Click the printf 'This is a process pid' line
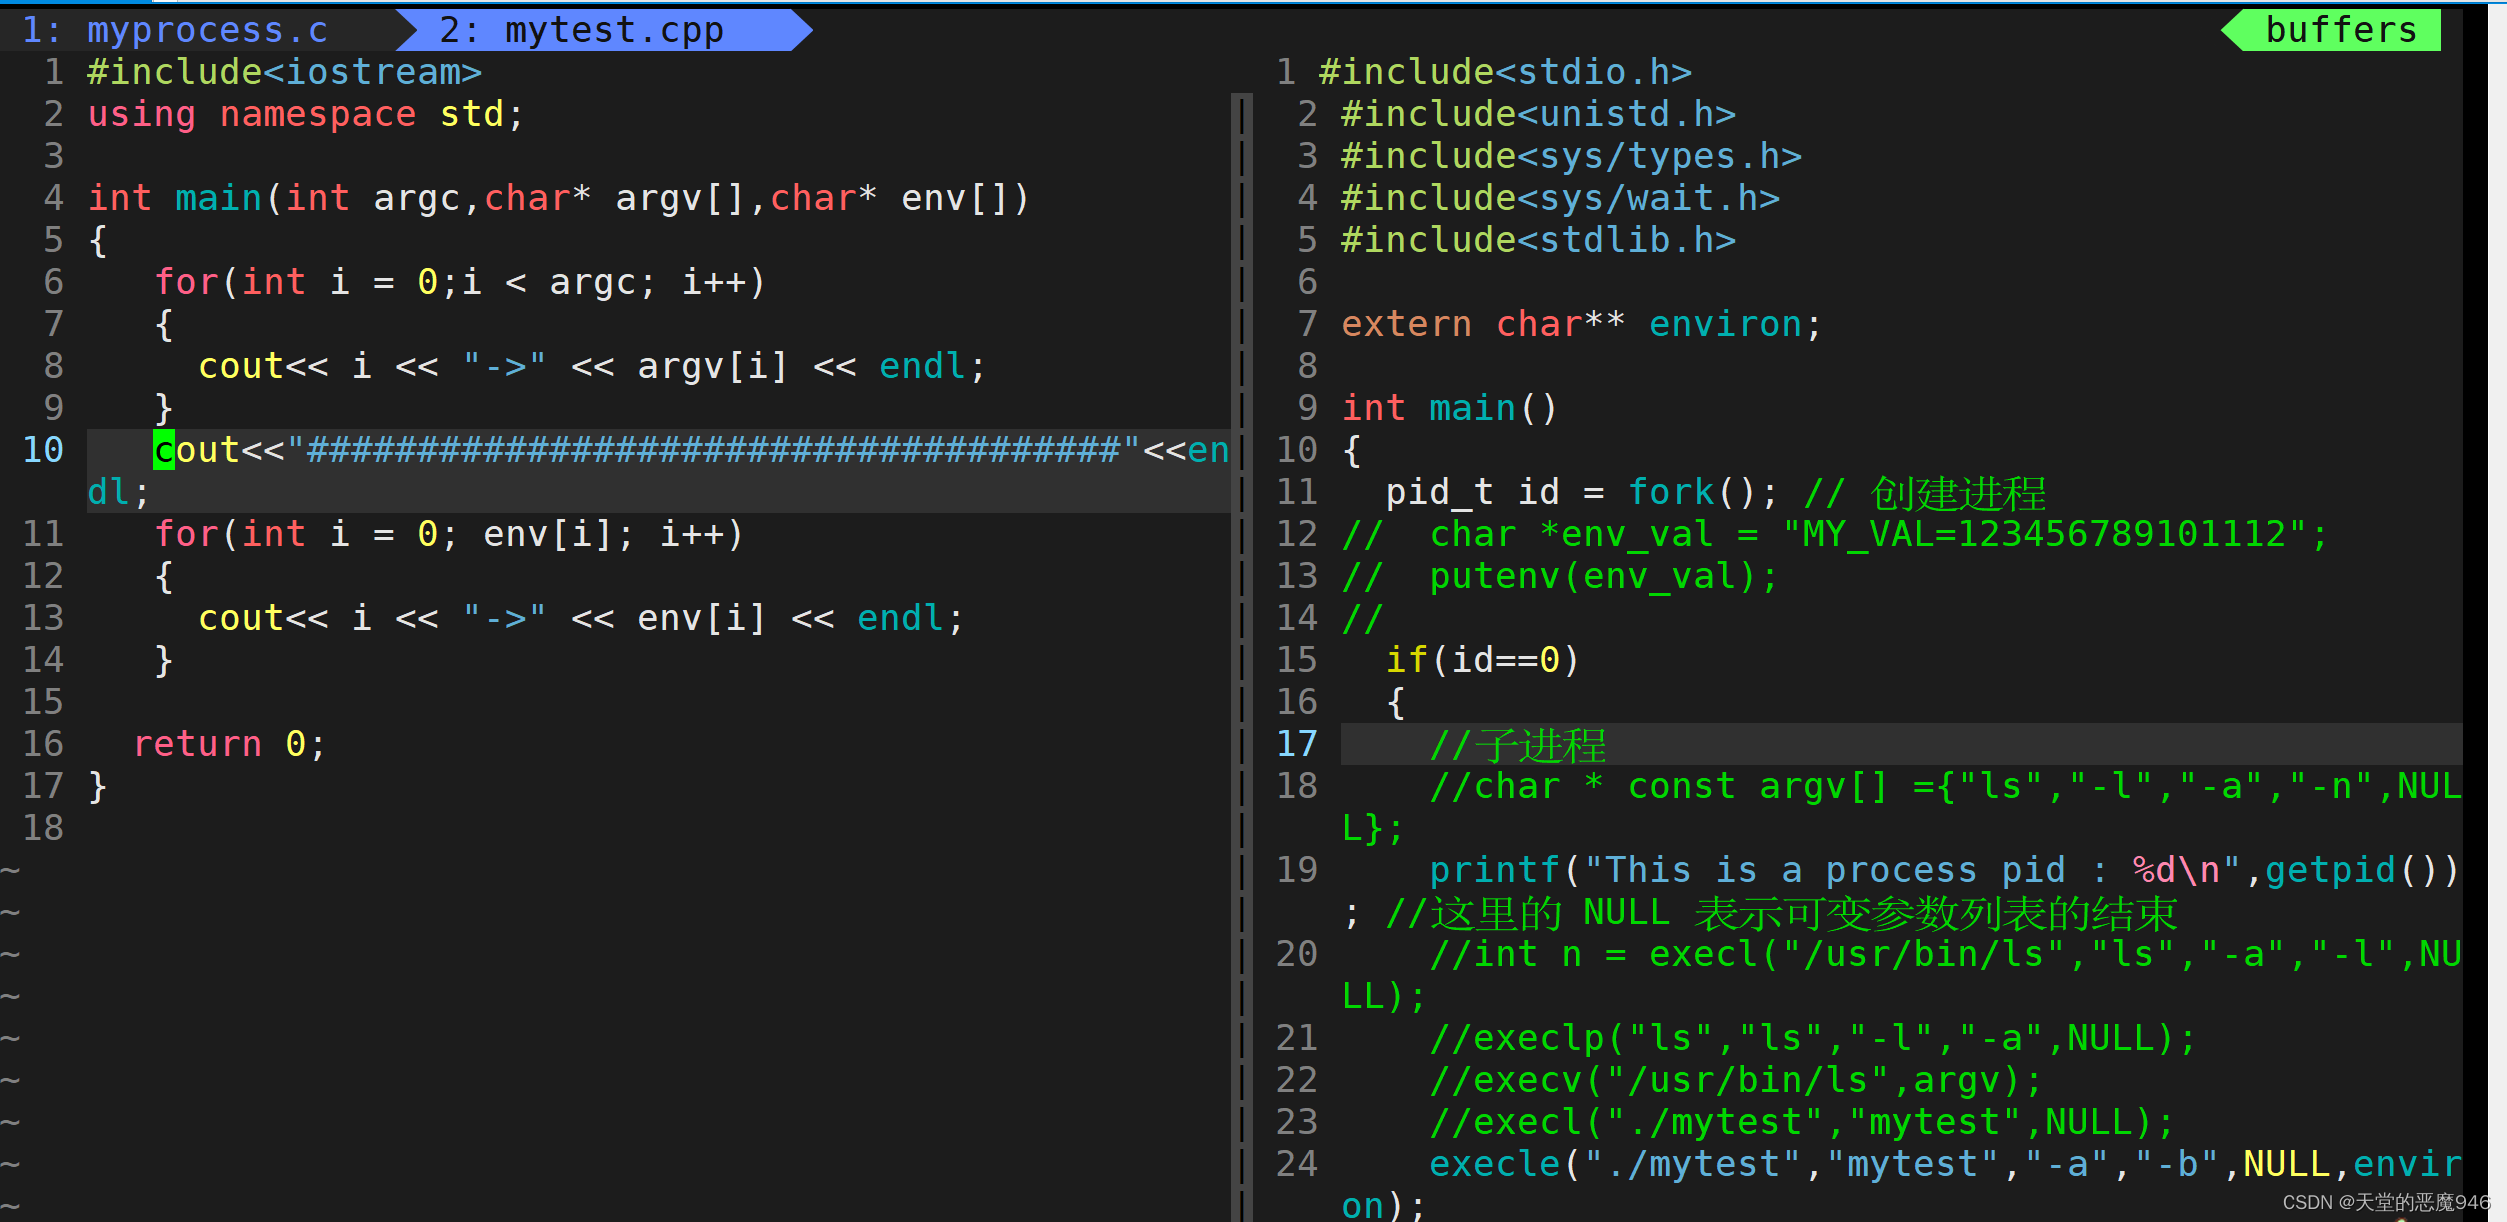This screenshot has width=2507, height=1222. 1901,891
